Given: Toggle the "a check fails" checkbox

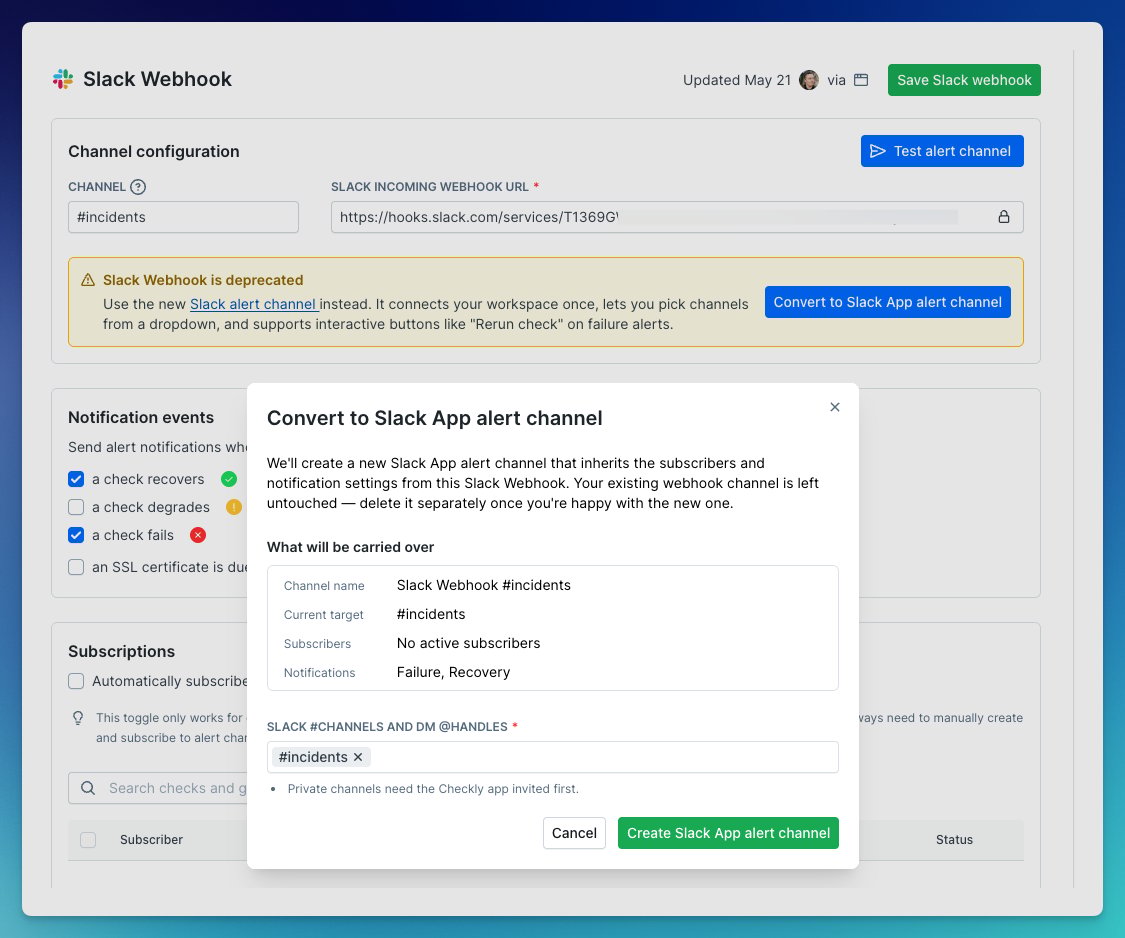Looking at the screenshot, I should [x=76, y=535].
